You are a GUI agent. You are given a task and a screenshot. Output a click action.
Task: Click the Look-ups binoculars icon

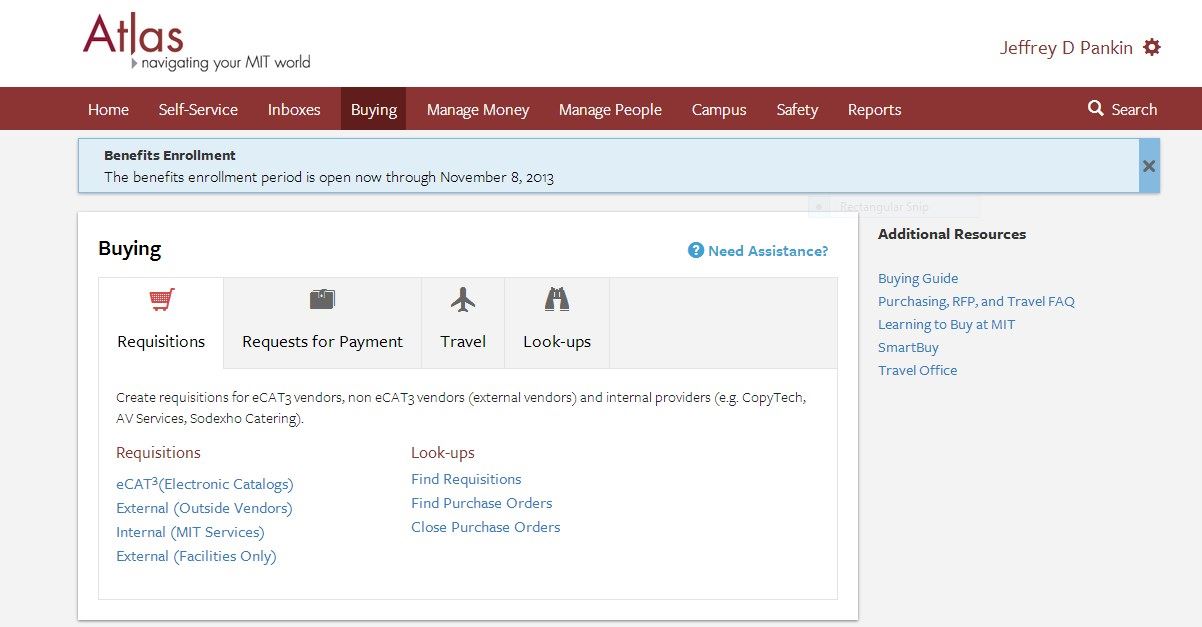pos(557,299)
